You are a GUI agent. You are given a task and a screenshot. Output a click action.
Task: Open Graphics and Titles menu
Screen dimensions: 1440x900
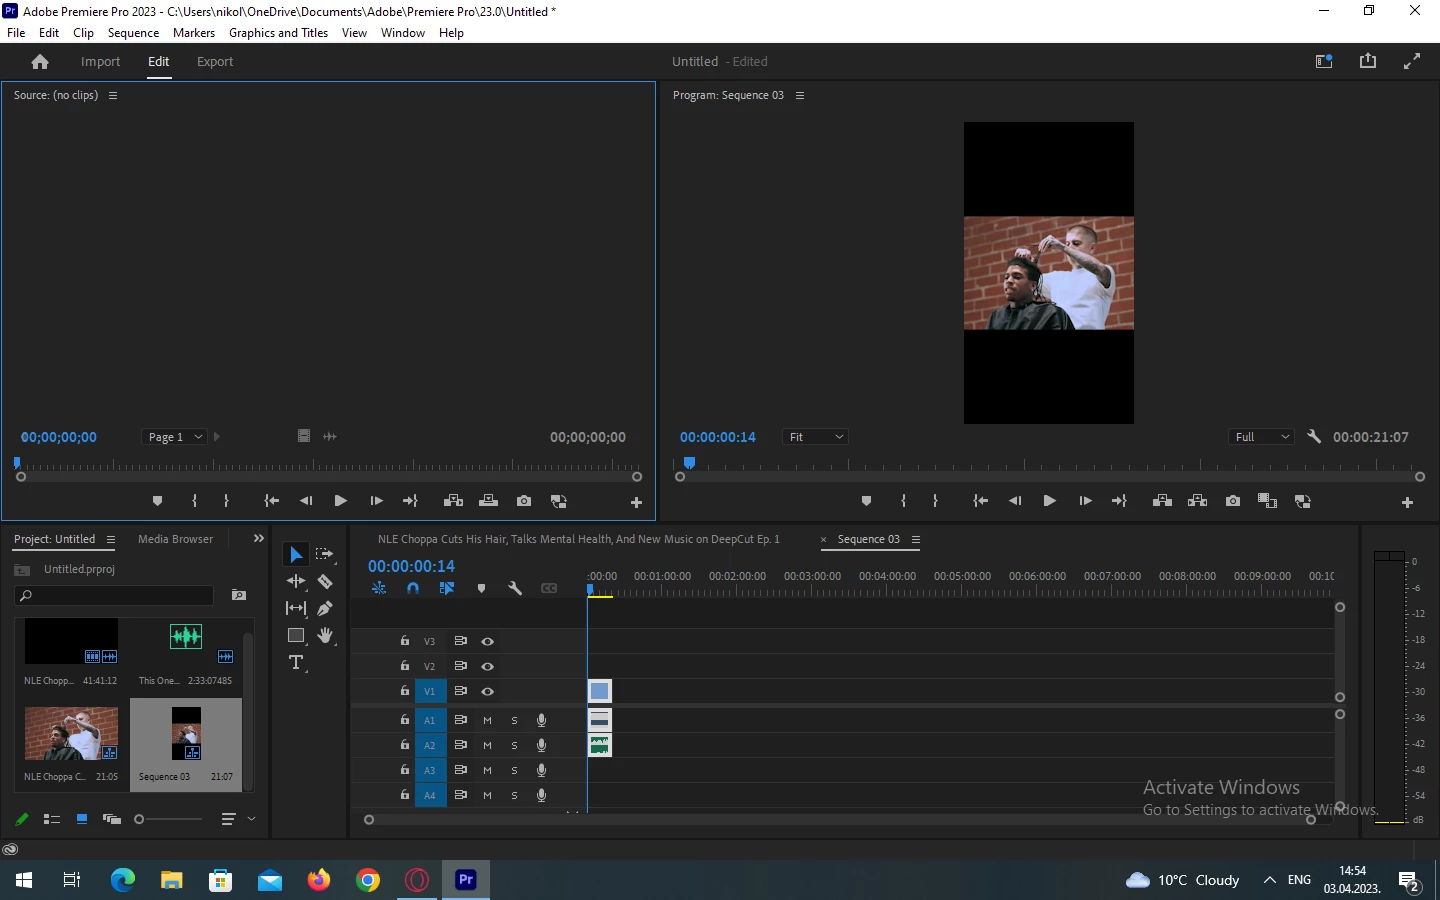(x=278, y=33)
